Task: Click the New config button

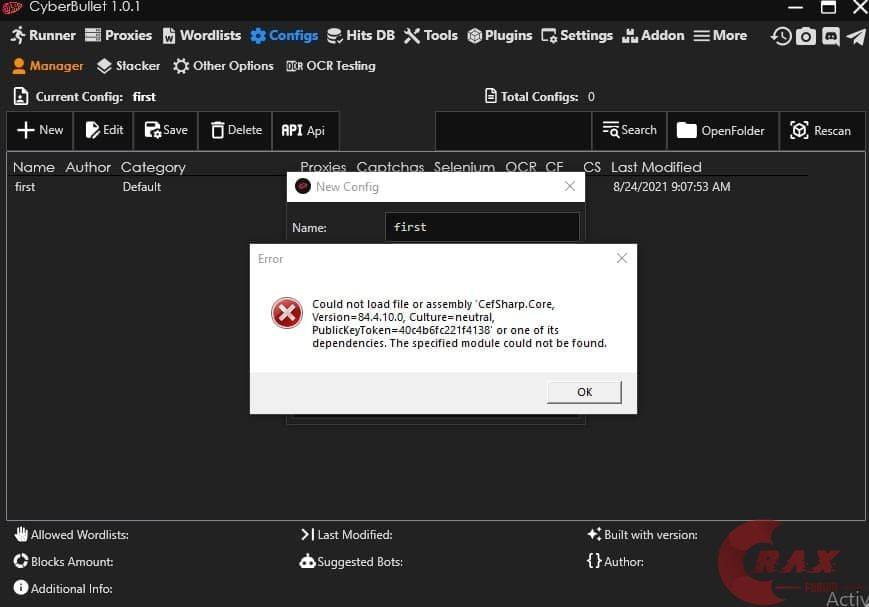Action: 40,130
